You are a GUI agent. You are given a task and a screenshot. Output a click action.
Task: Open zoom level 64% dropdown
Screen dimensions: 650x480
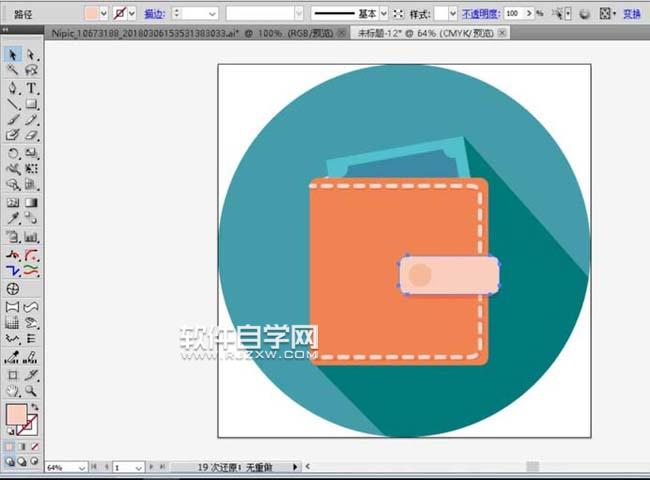pyautogui.click(x=82, y=468)
